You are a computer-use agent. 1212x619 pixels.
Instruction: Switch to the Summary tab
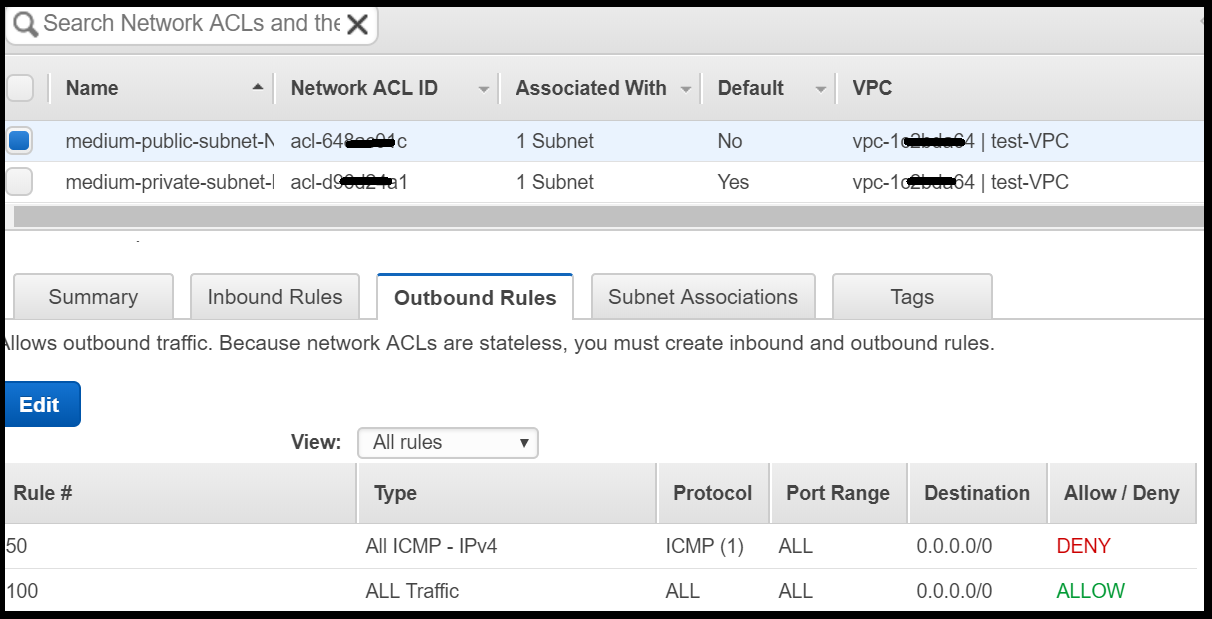pyautogui.click(x=93, y=297)
